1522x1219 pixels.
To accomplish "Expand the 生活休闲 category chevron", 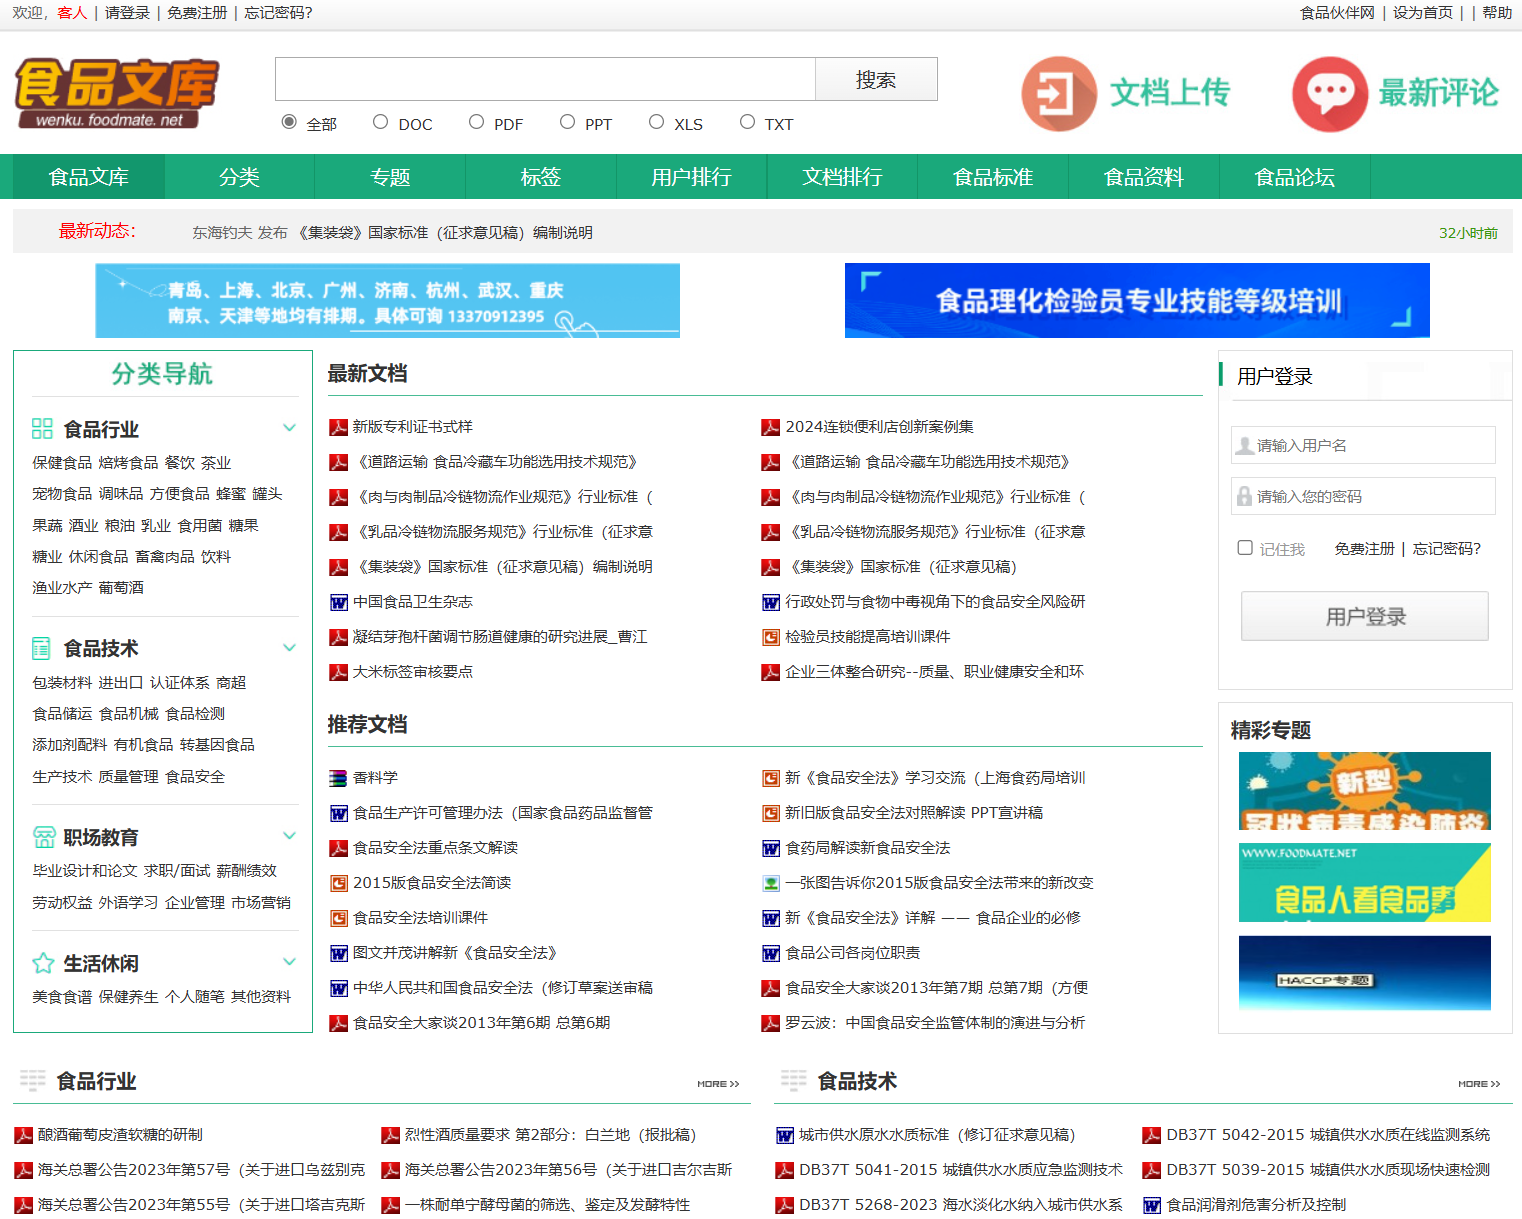I will (x=289, y=962).
